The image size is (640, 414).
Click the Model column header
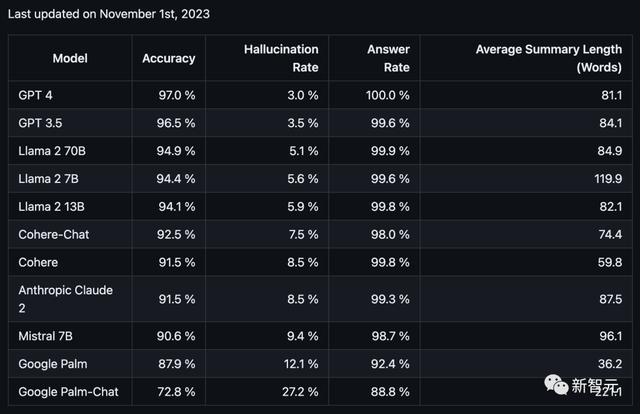click(70, 58)
